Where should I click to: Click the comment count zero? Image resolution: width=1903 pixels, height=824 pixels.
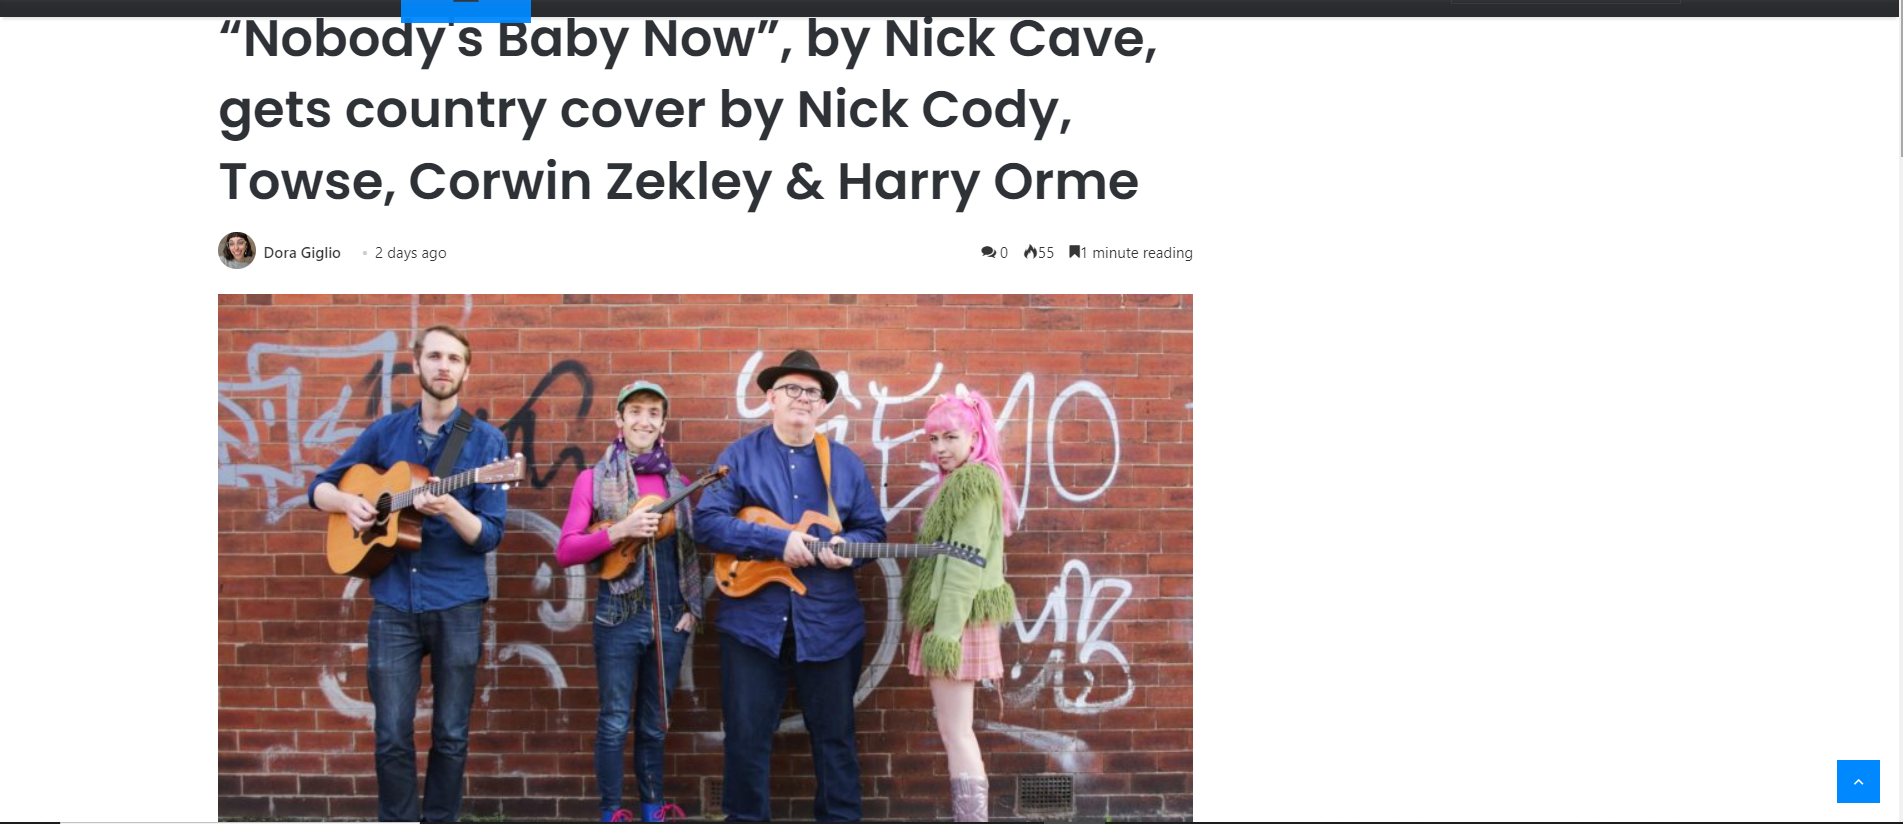(1004, 253)
